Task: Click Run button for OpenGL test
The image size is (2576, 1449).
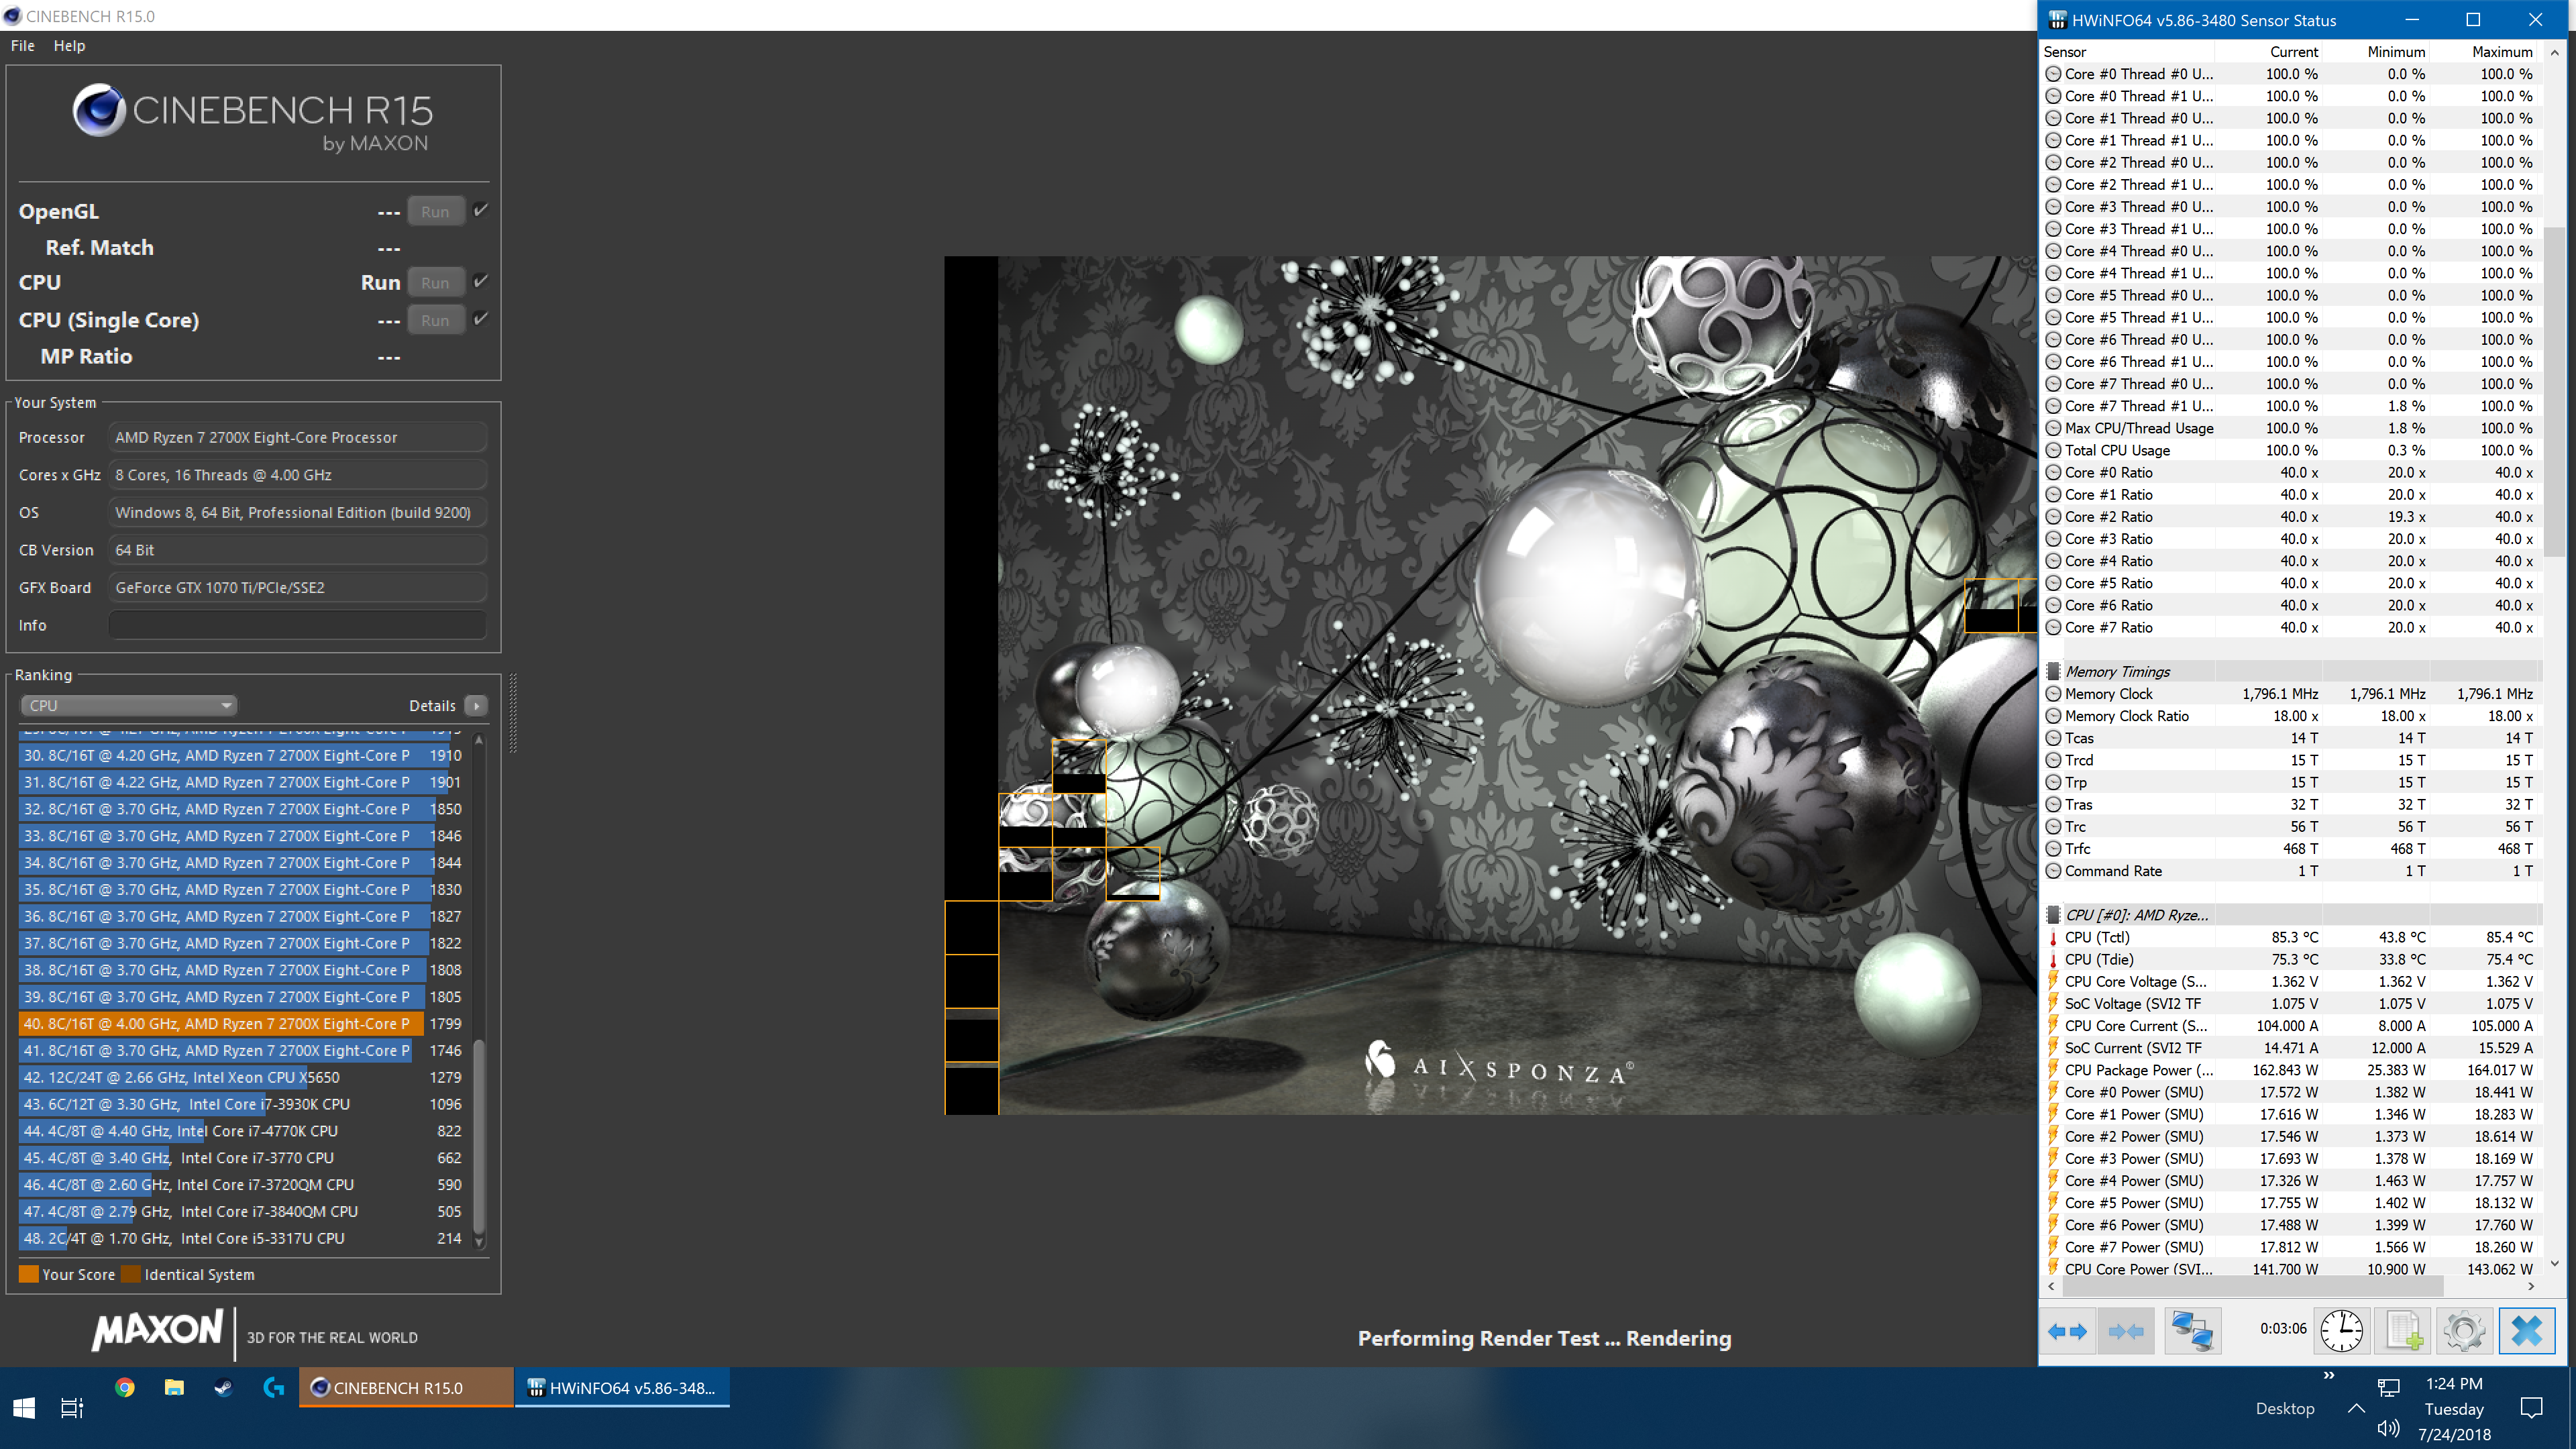Action: [435, 211]
